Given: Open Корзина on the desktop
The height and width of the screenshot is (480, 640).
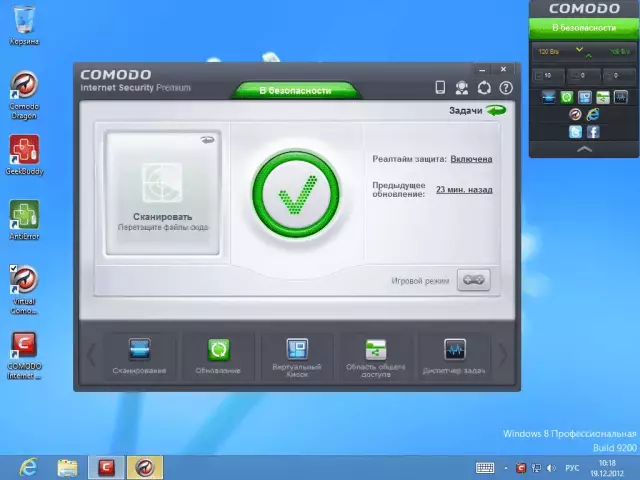Looking at the screenshot, I should 24,24.
